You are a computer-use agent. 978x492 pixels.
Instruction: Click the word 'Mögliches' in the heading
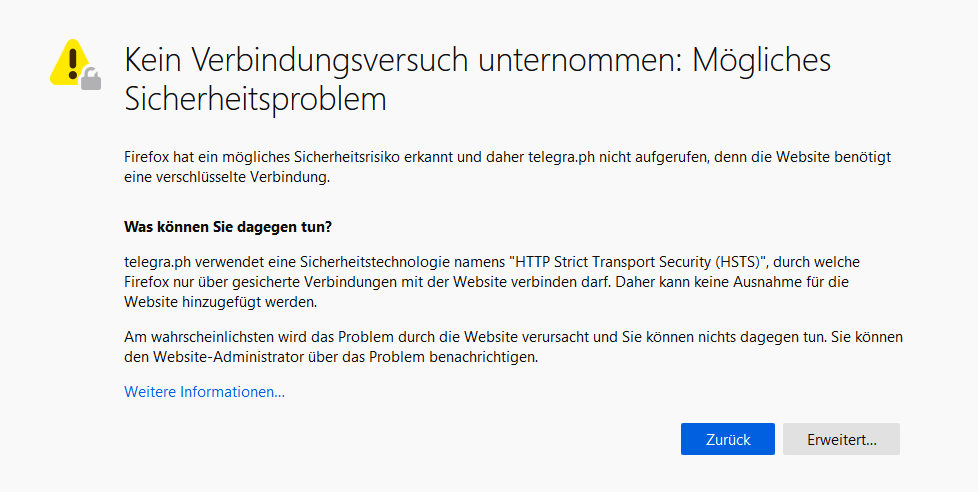[762, 60]
